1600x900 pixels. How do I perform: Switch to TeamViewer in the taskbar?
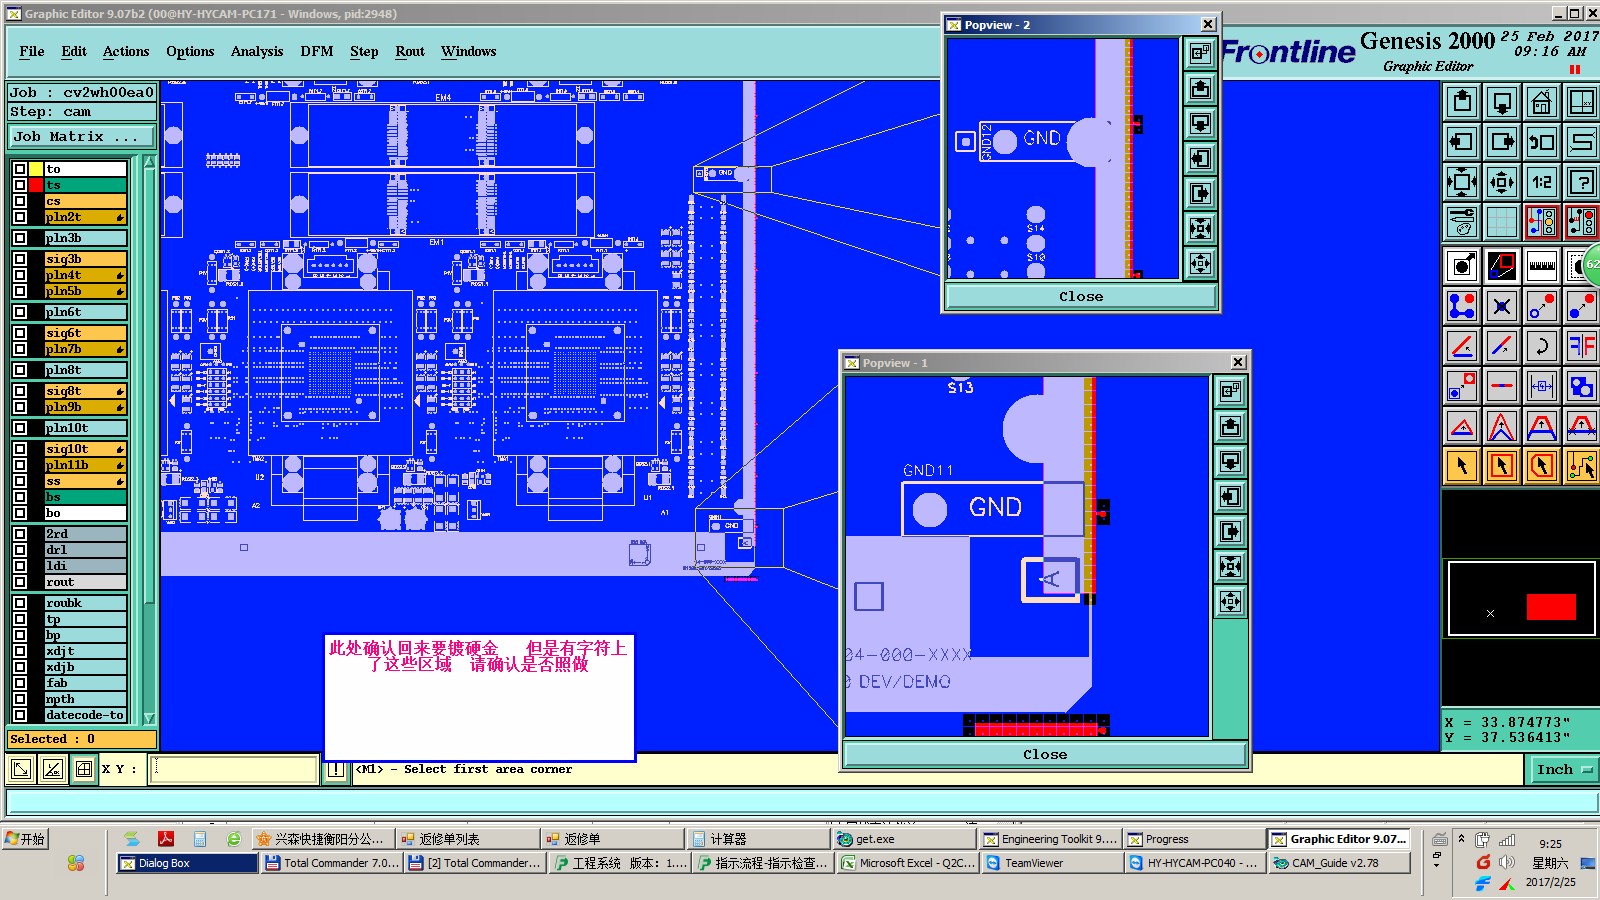pos(1051,863)
